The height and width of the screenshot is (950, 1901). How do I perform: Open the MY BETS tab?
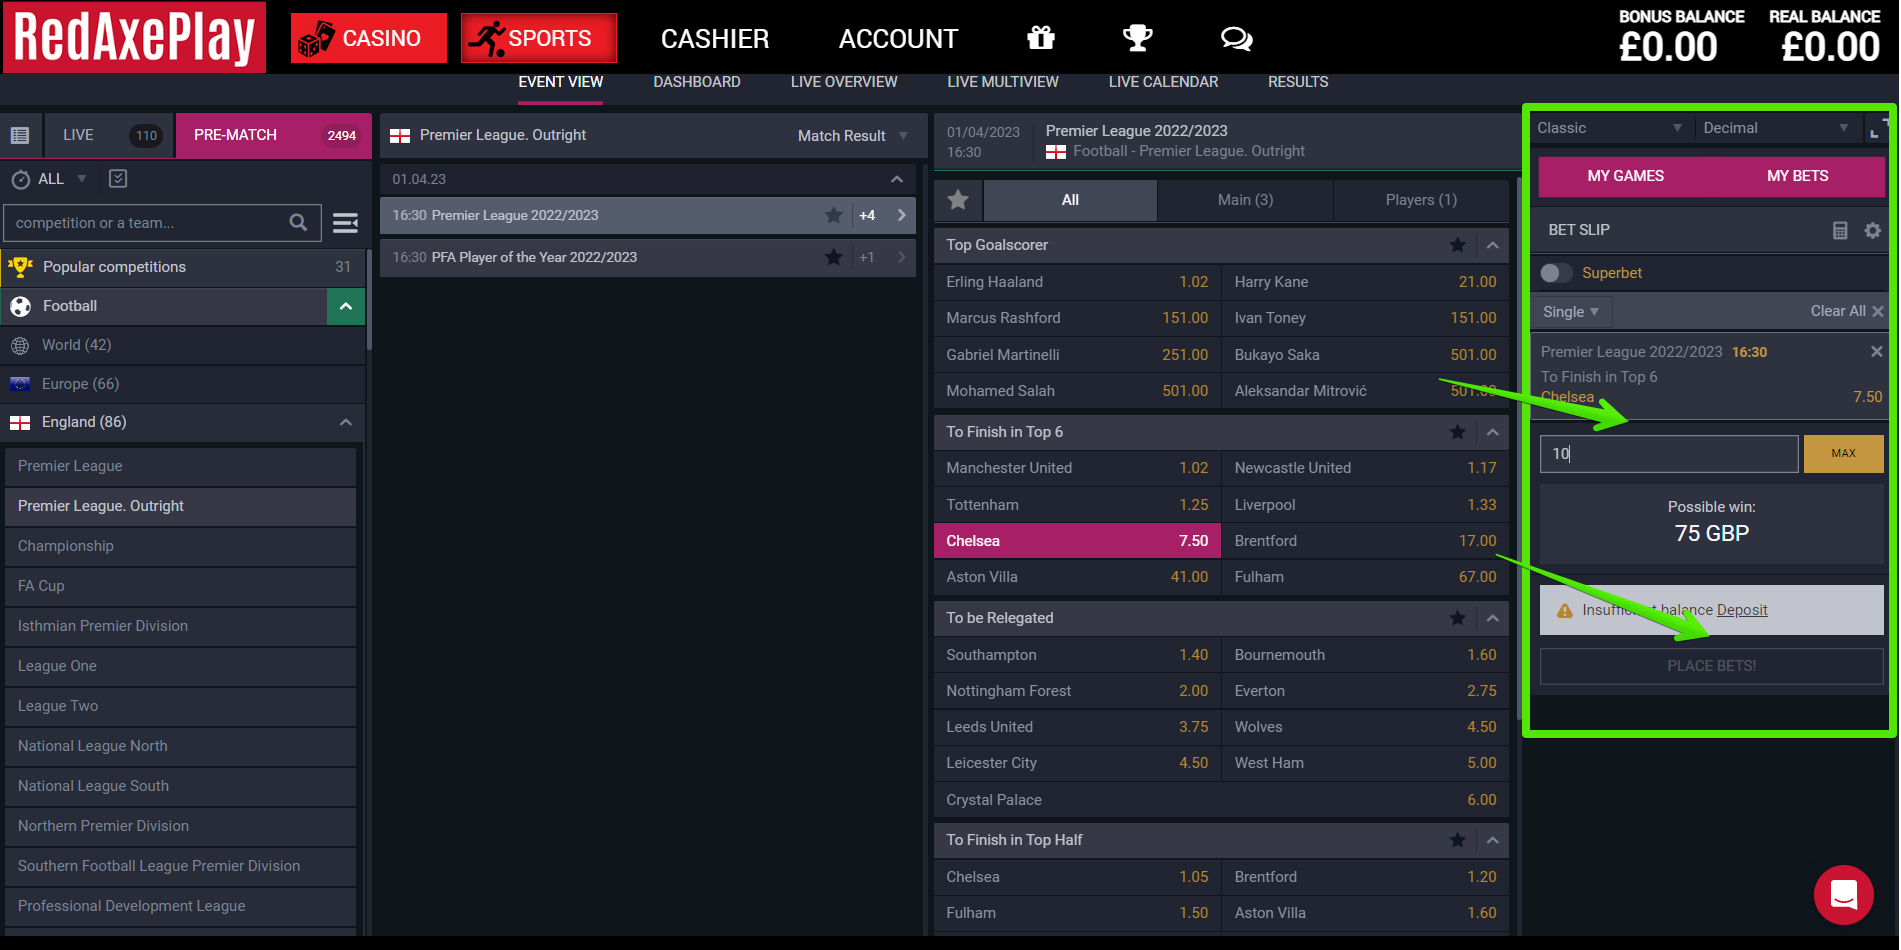(1797, 176)
